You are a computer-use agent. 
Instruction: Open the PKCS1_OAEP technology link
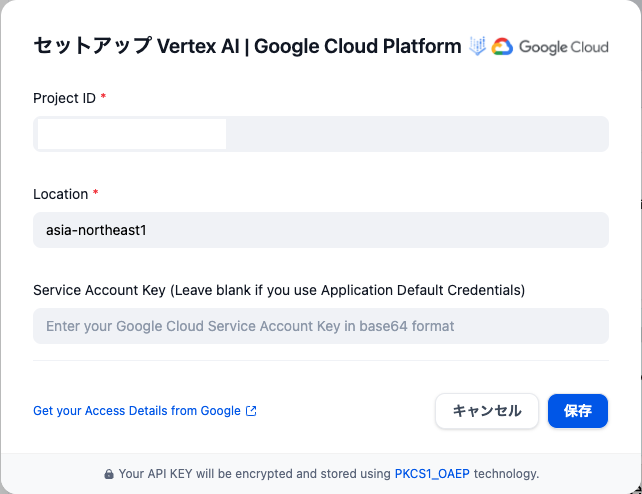tap(432, 474)
